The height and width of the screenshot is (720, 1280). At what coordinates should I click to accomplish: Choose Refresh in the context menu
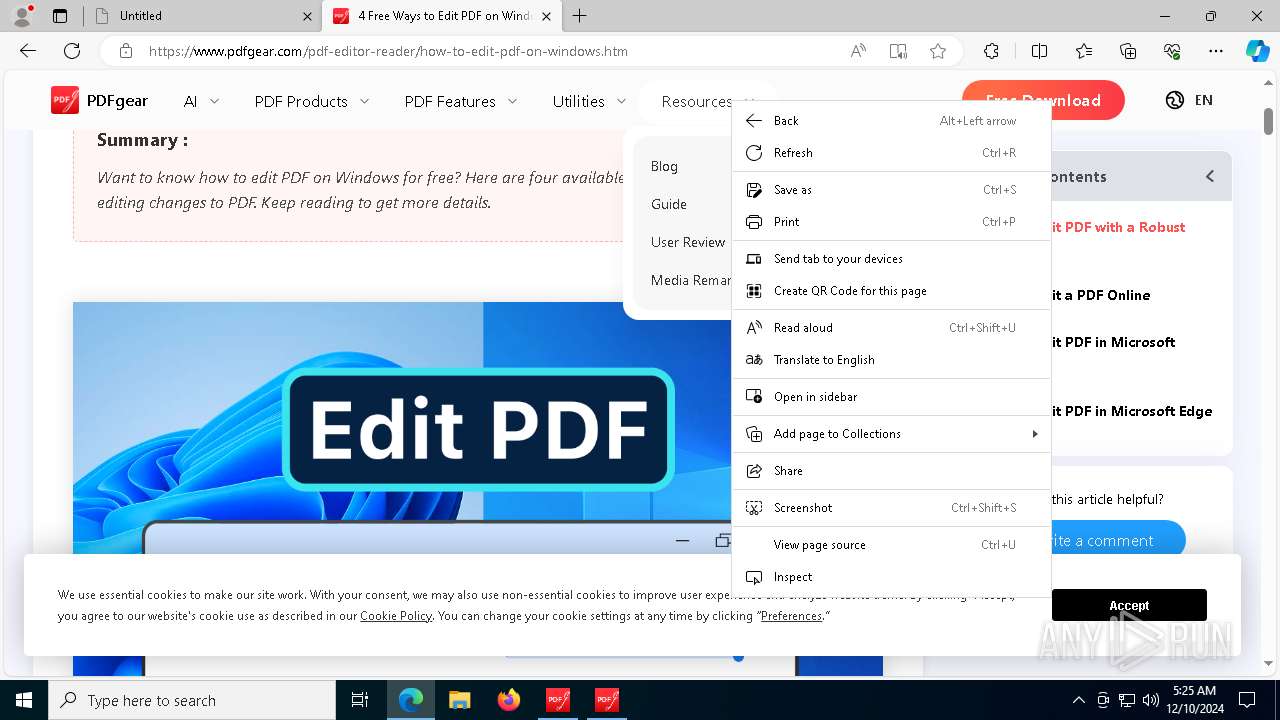(892, 153)
